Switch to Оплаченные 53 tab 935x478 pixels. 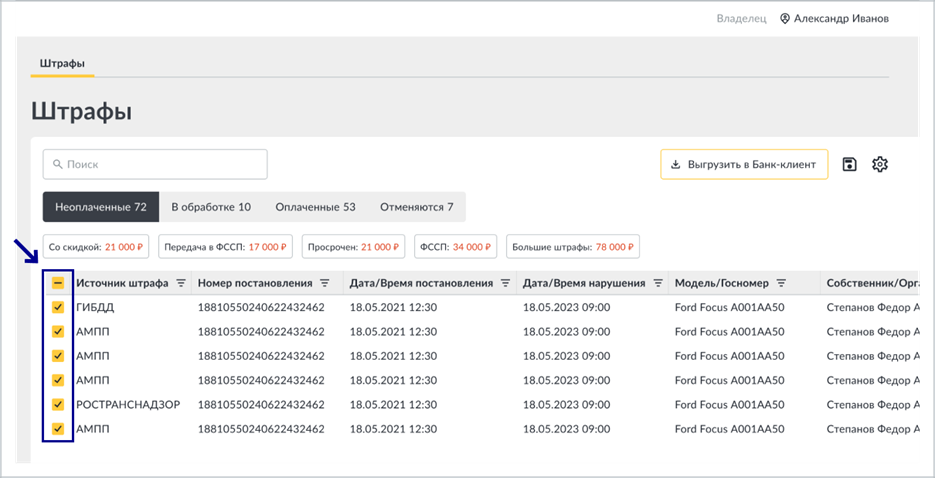click(x=315, y=207)
